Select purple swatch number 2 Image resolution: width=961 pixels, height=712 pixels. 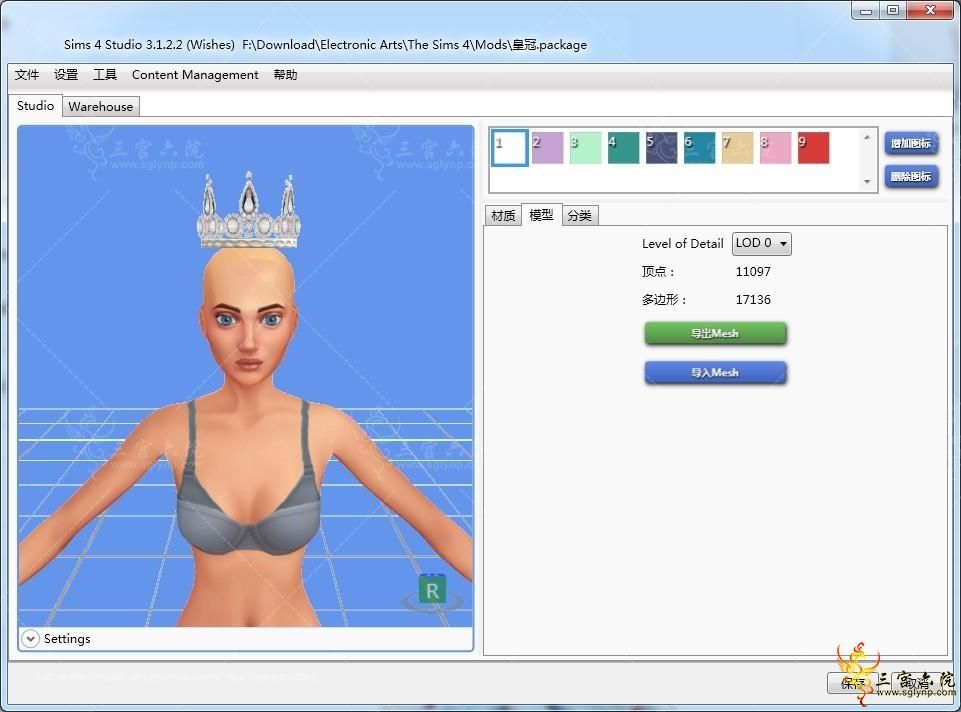coord(547,148)
